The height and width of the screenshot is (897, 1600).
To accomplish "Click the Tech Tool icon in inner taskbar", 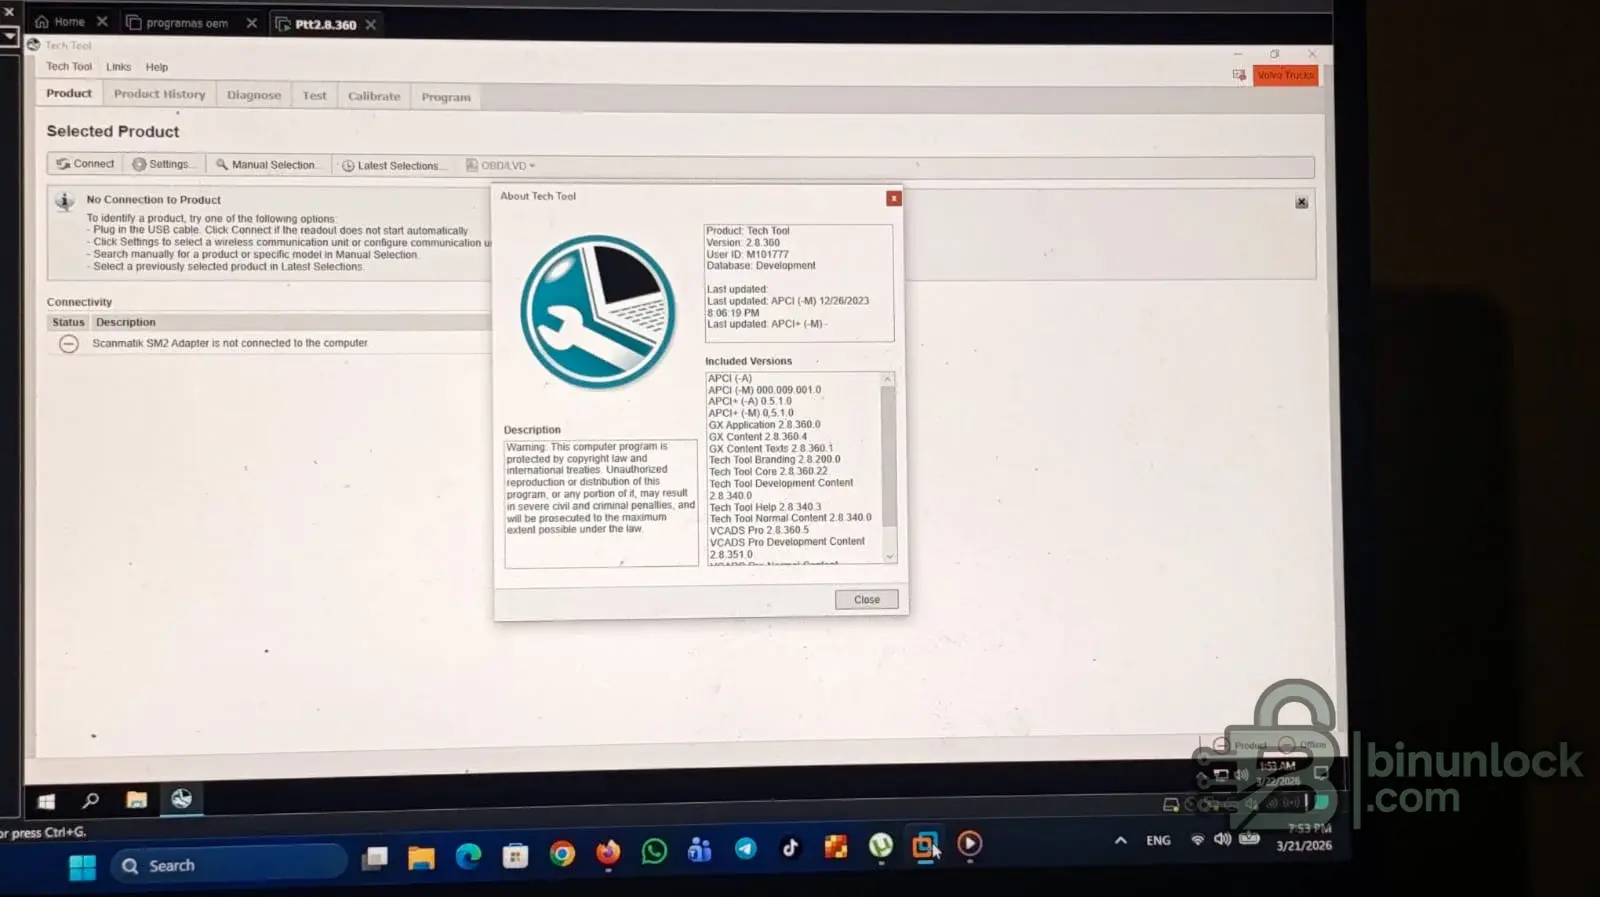I will coord(181,799).
